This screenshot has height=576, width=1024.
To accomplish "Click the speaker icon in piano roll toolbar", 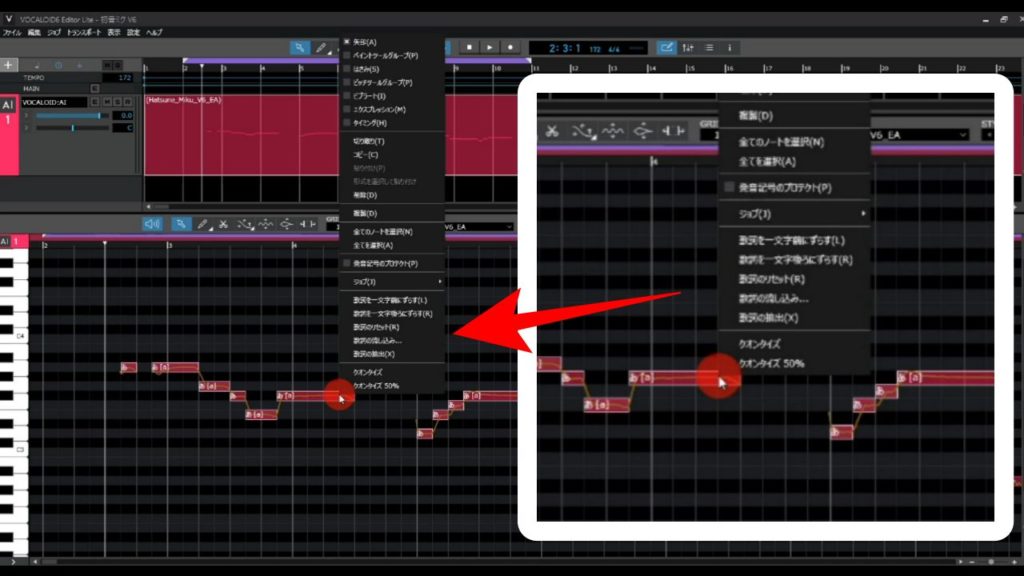I will (152, 224).
